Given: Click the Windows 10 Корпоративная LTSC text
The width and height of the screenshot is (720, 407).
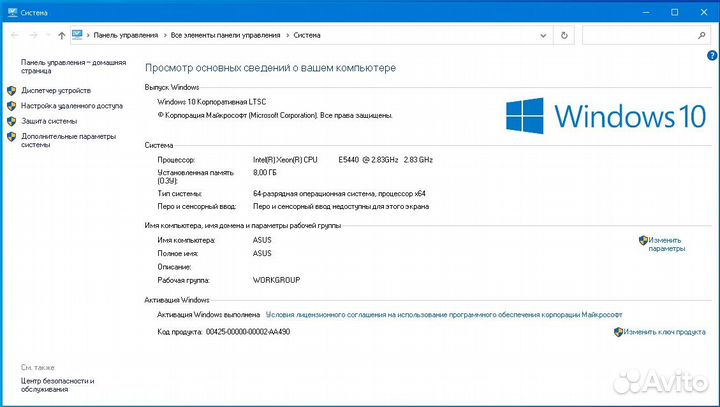Looking at the screenshot, I should tap(212, 102).
